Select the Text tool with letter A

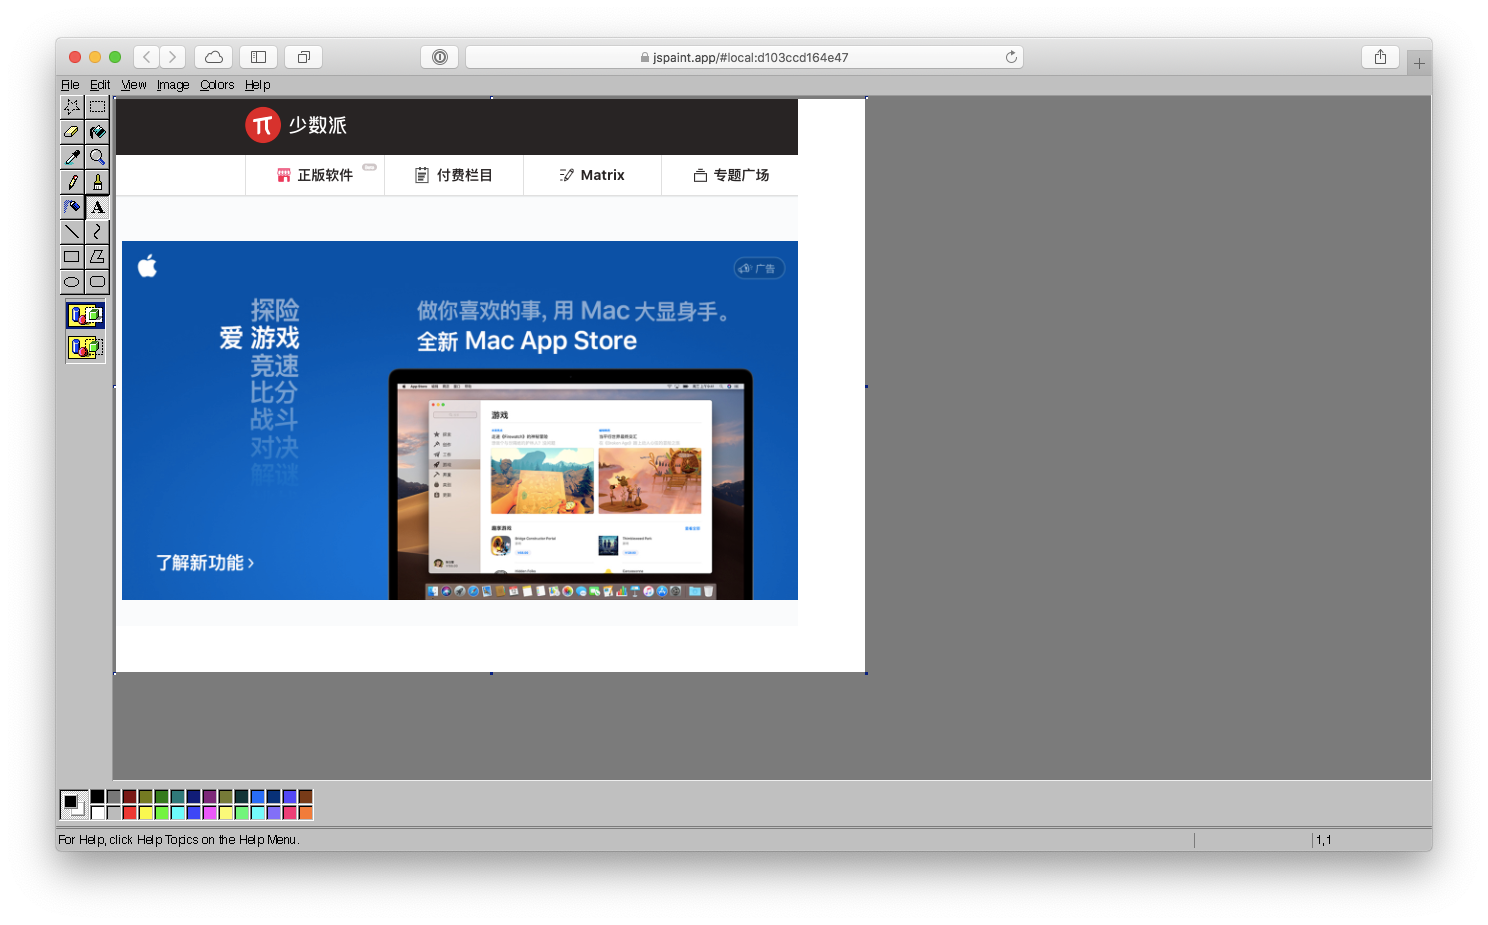(97, 206)
